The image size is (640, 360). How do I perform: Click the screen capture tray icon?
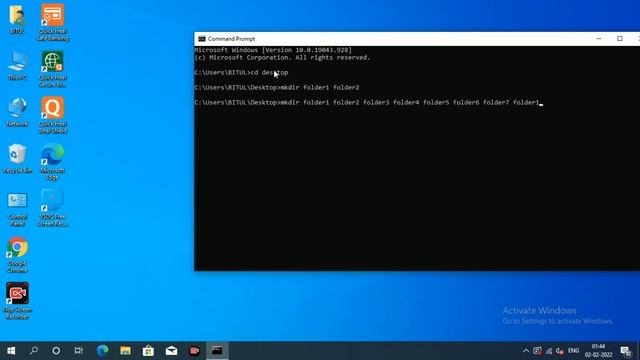(x=537, y=351)
